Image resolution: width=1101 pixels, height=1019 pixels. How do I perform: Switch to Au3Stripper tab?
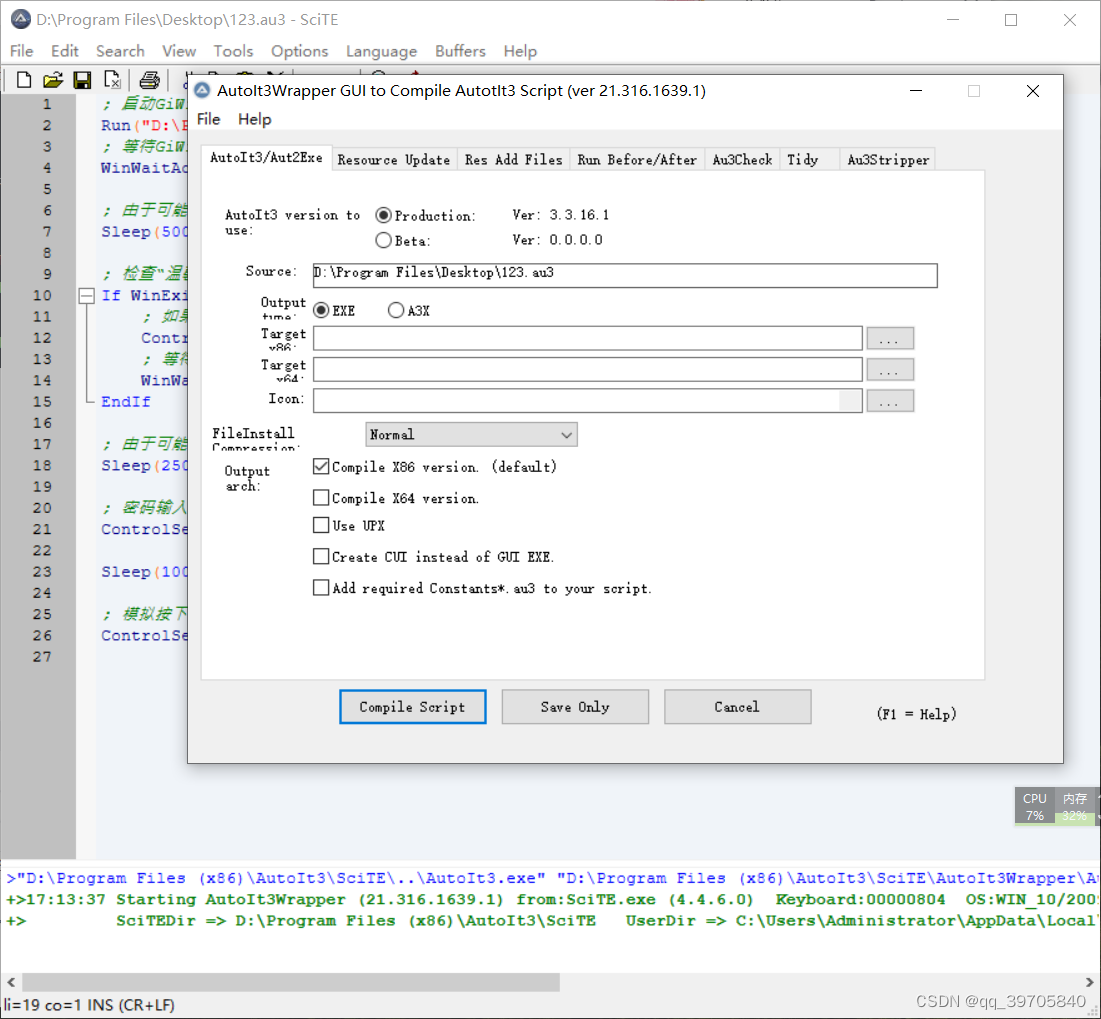pyautogui.click(x=888, y=159)
